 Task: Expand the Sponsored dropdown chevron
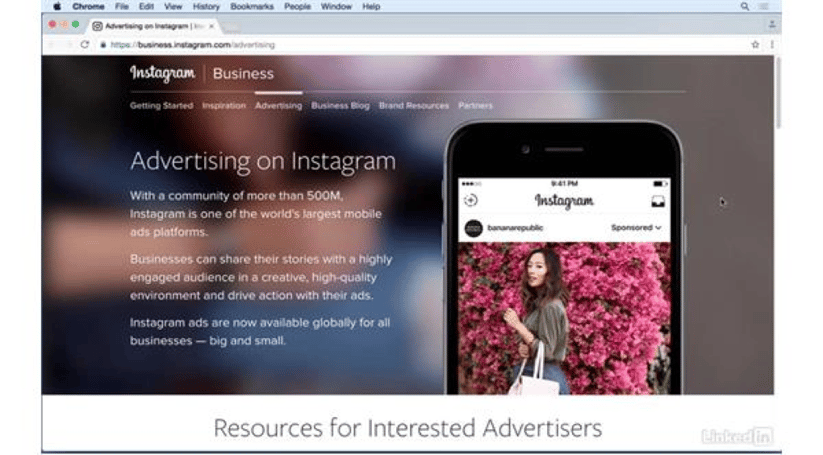pos(658,228)
